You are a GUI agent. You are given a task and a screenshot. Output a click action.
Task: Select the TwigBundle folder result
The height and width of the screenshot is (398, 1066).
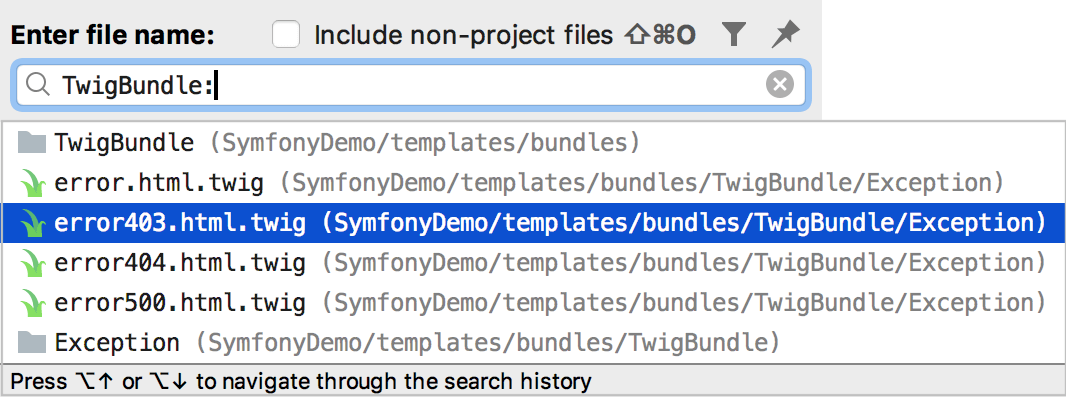tap(533, 143)
